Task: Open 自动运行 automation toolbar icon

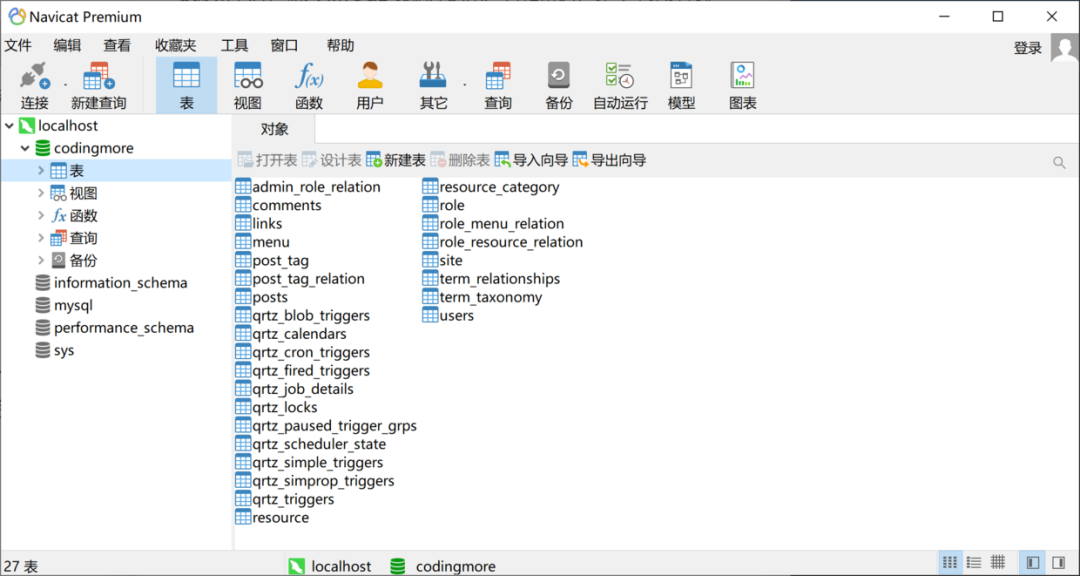Action: point(620,85)
